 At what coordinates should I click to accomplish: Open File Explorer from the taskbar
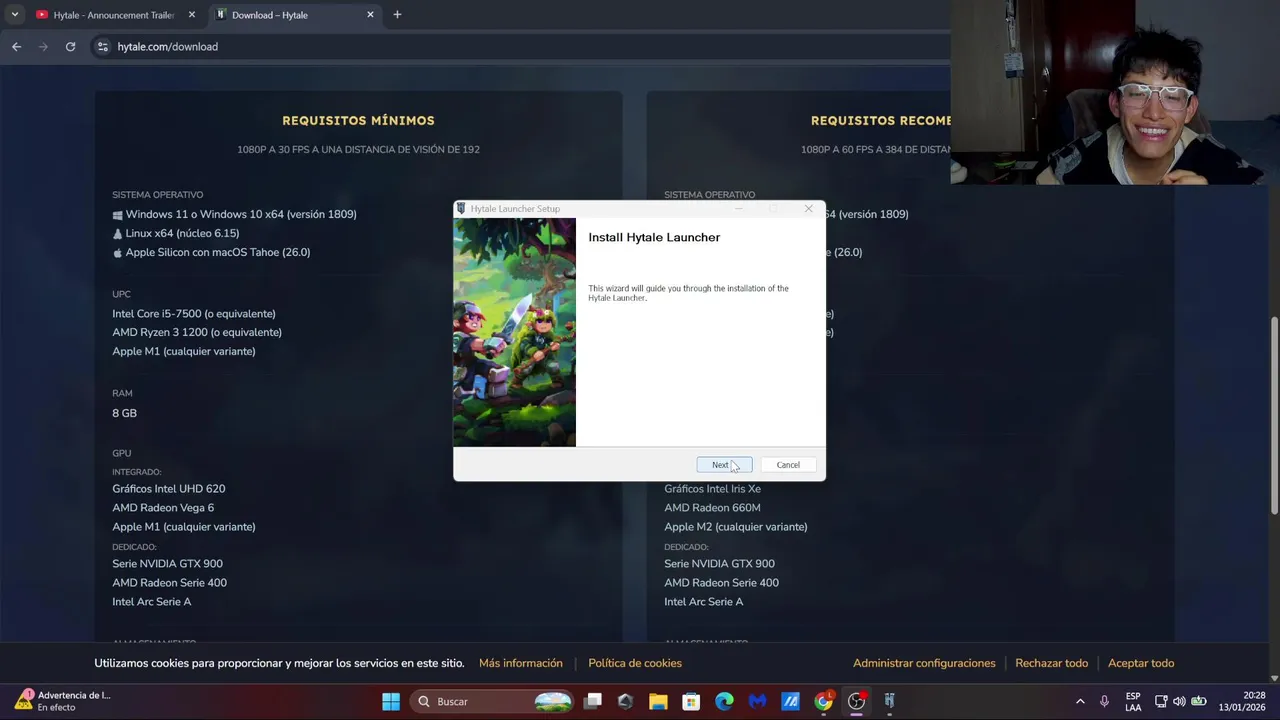pyautogui.click(x=658, y=701)
